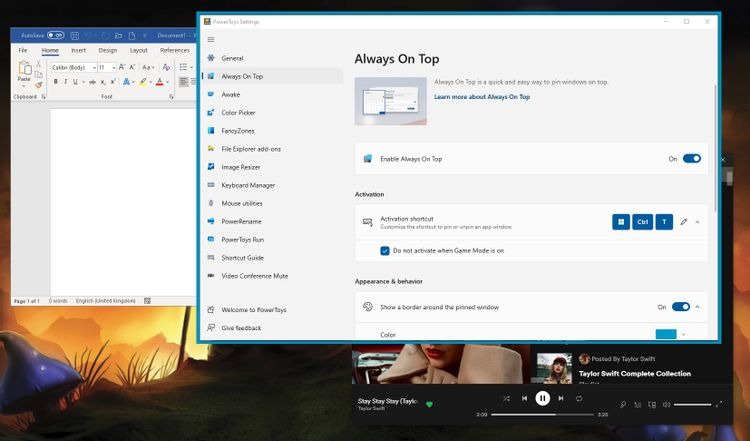Uncheck Do not activate when Game Mode is on
This screenshot has width=750, height=441.
[385, 251]
